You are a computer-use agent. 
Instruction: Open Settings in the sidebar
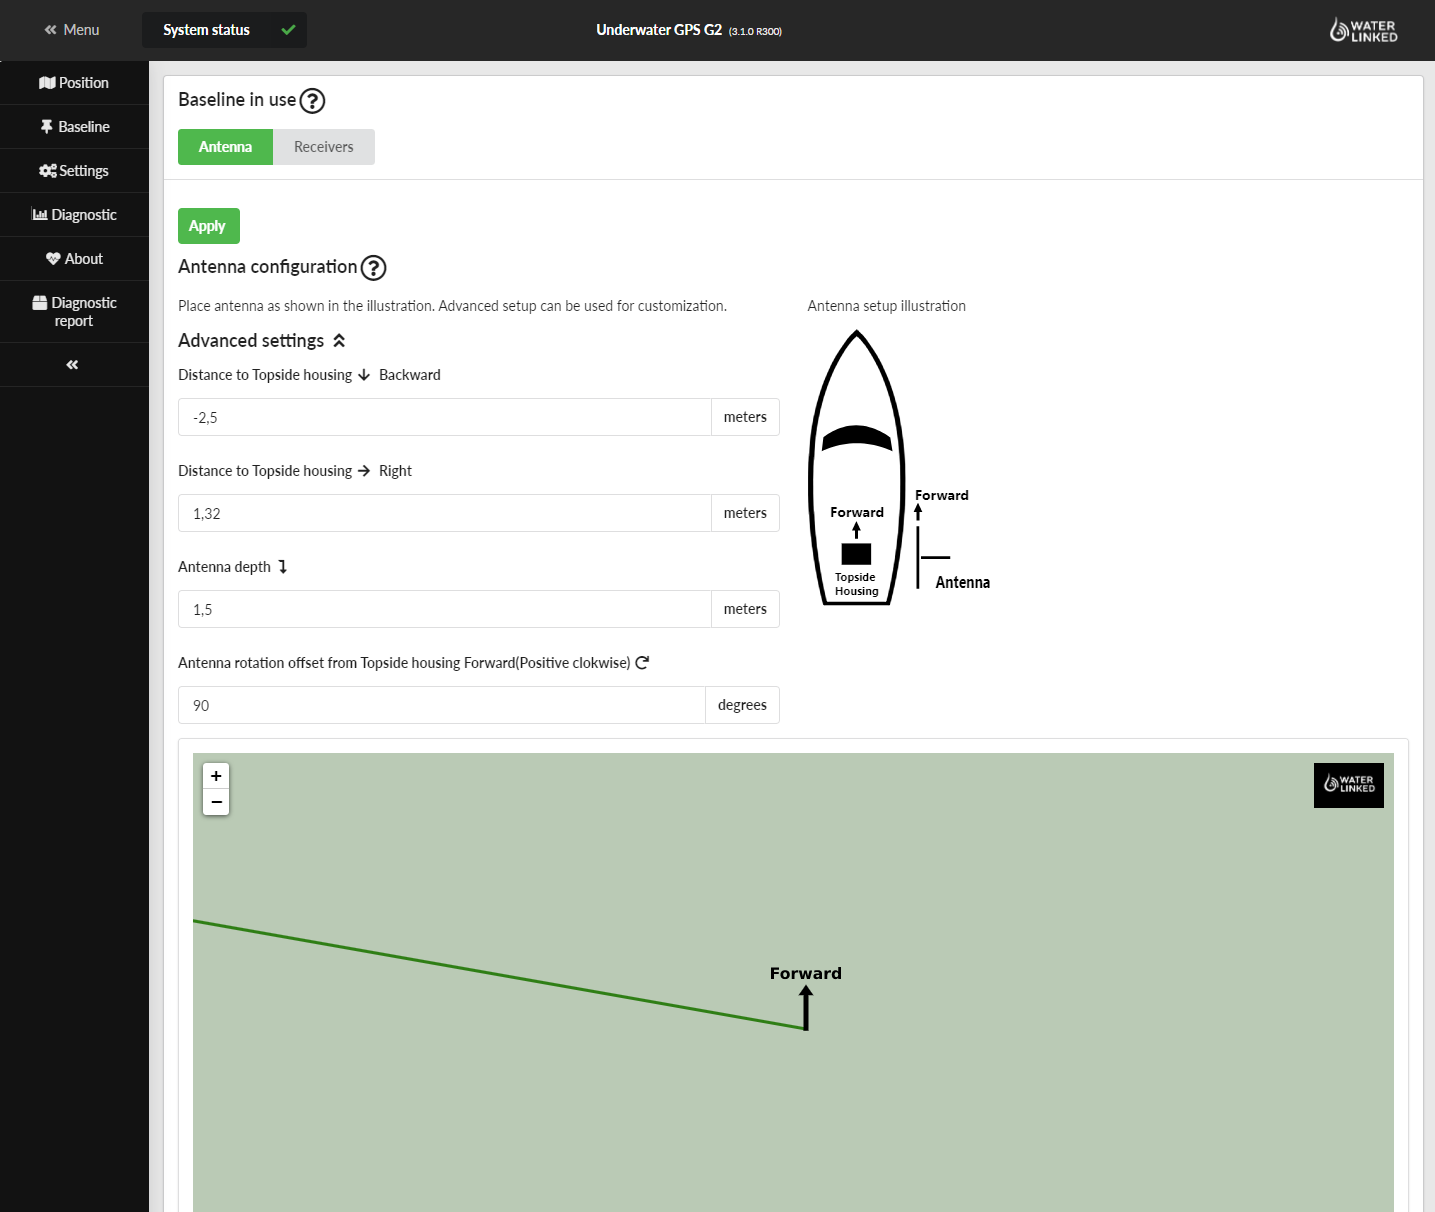pyautogui.click(x=74, y=171)
